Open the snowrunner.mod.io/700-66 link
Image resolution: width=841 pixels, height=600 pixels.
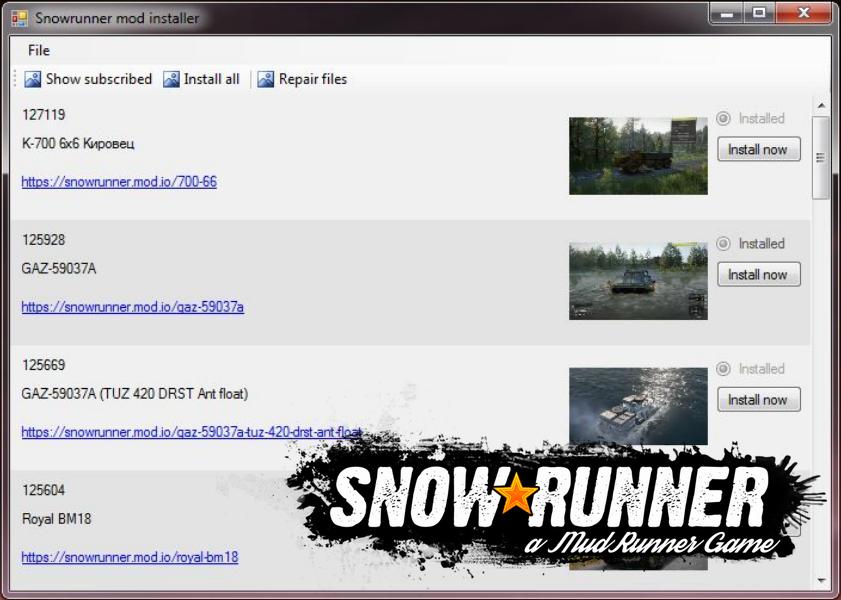119,182
